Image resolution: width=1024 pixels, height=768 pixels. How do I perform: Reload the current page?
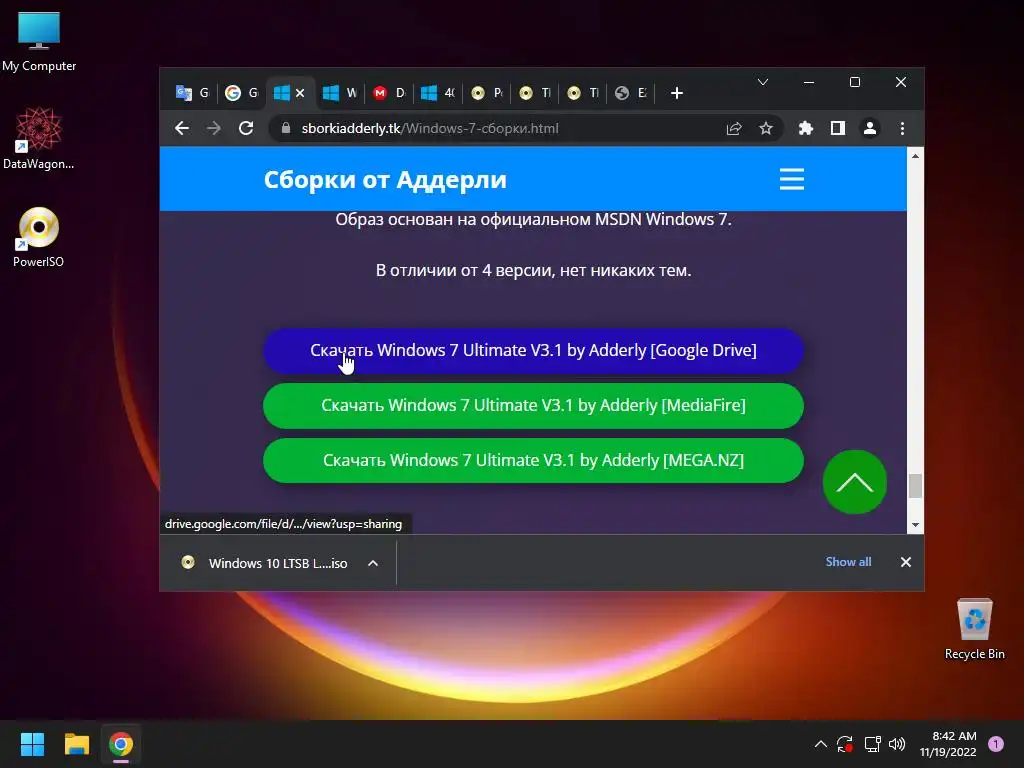click(246, 129)
